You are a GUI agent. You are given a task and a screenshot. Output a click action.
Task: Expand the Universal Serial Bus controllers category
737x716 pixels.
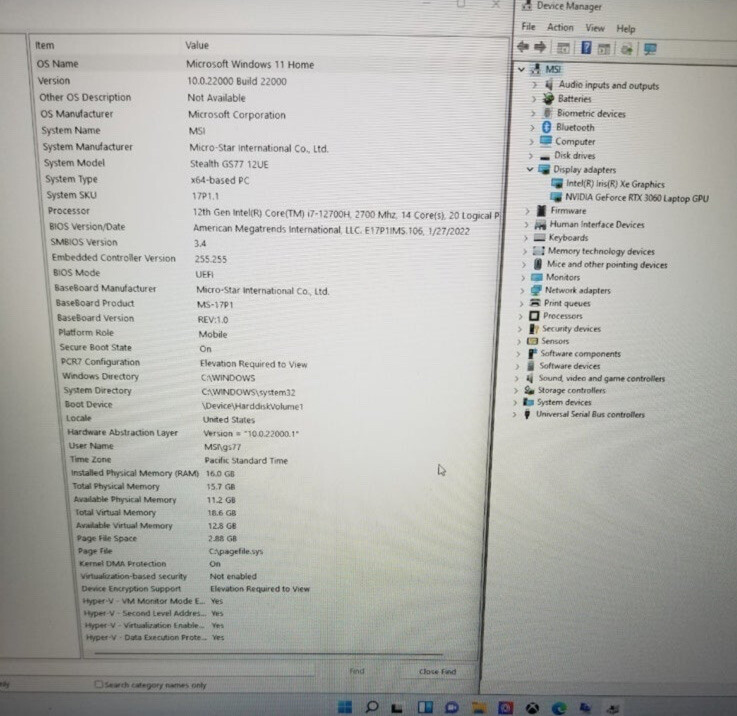tap(515, 414)
